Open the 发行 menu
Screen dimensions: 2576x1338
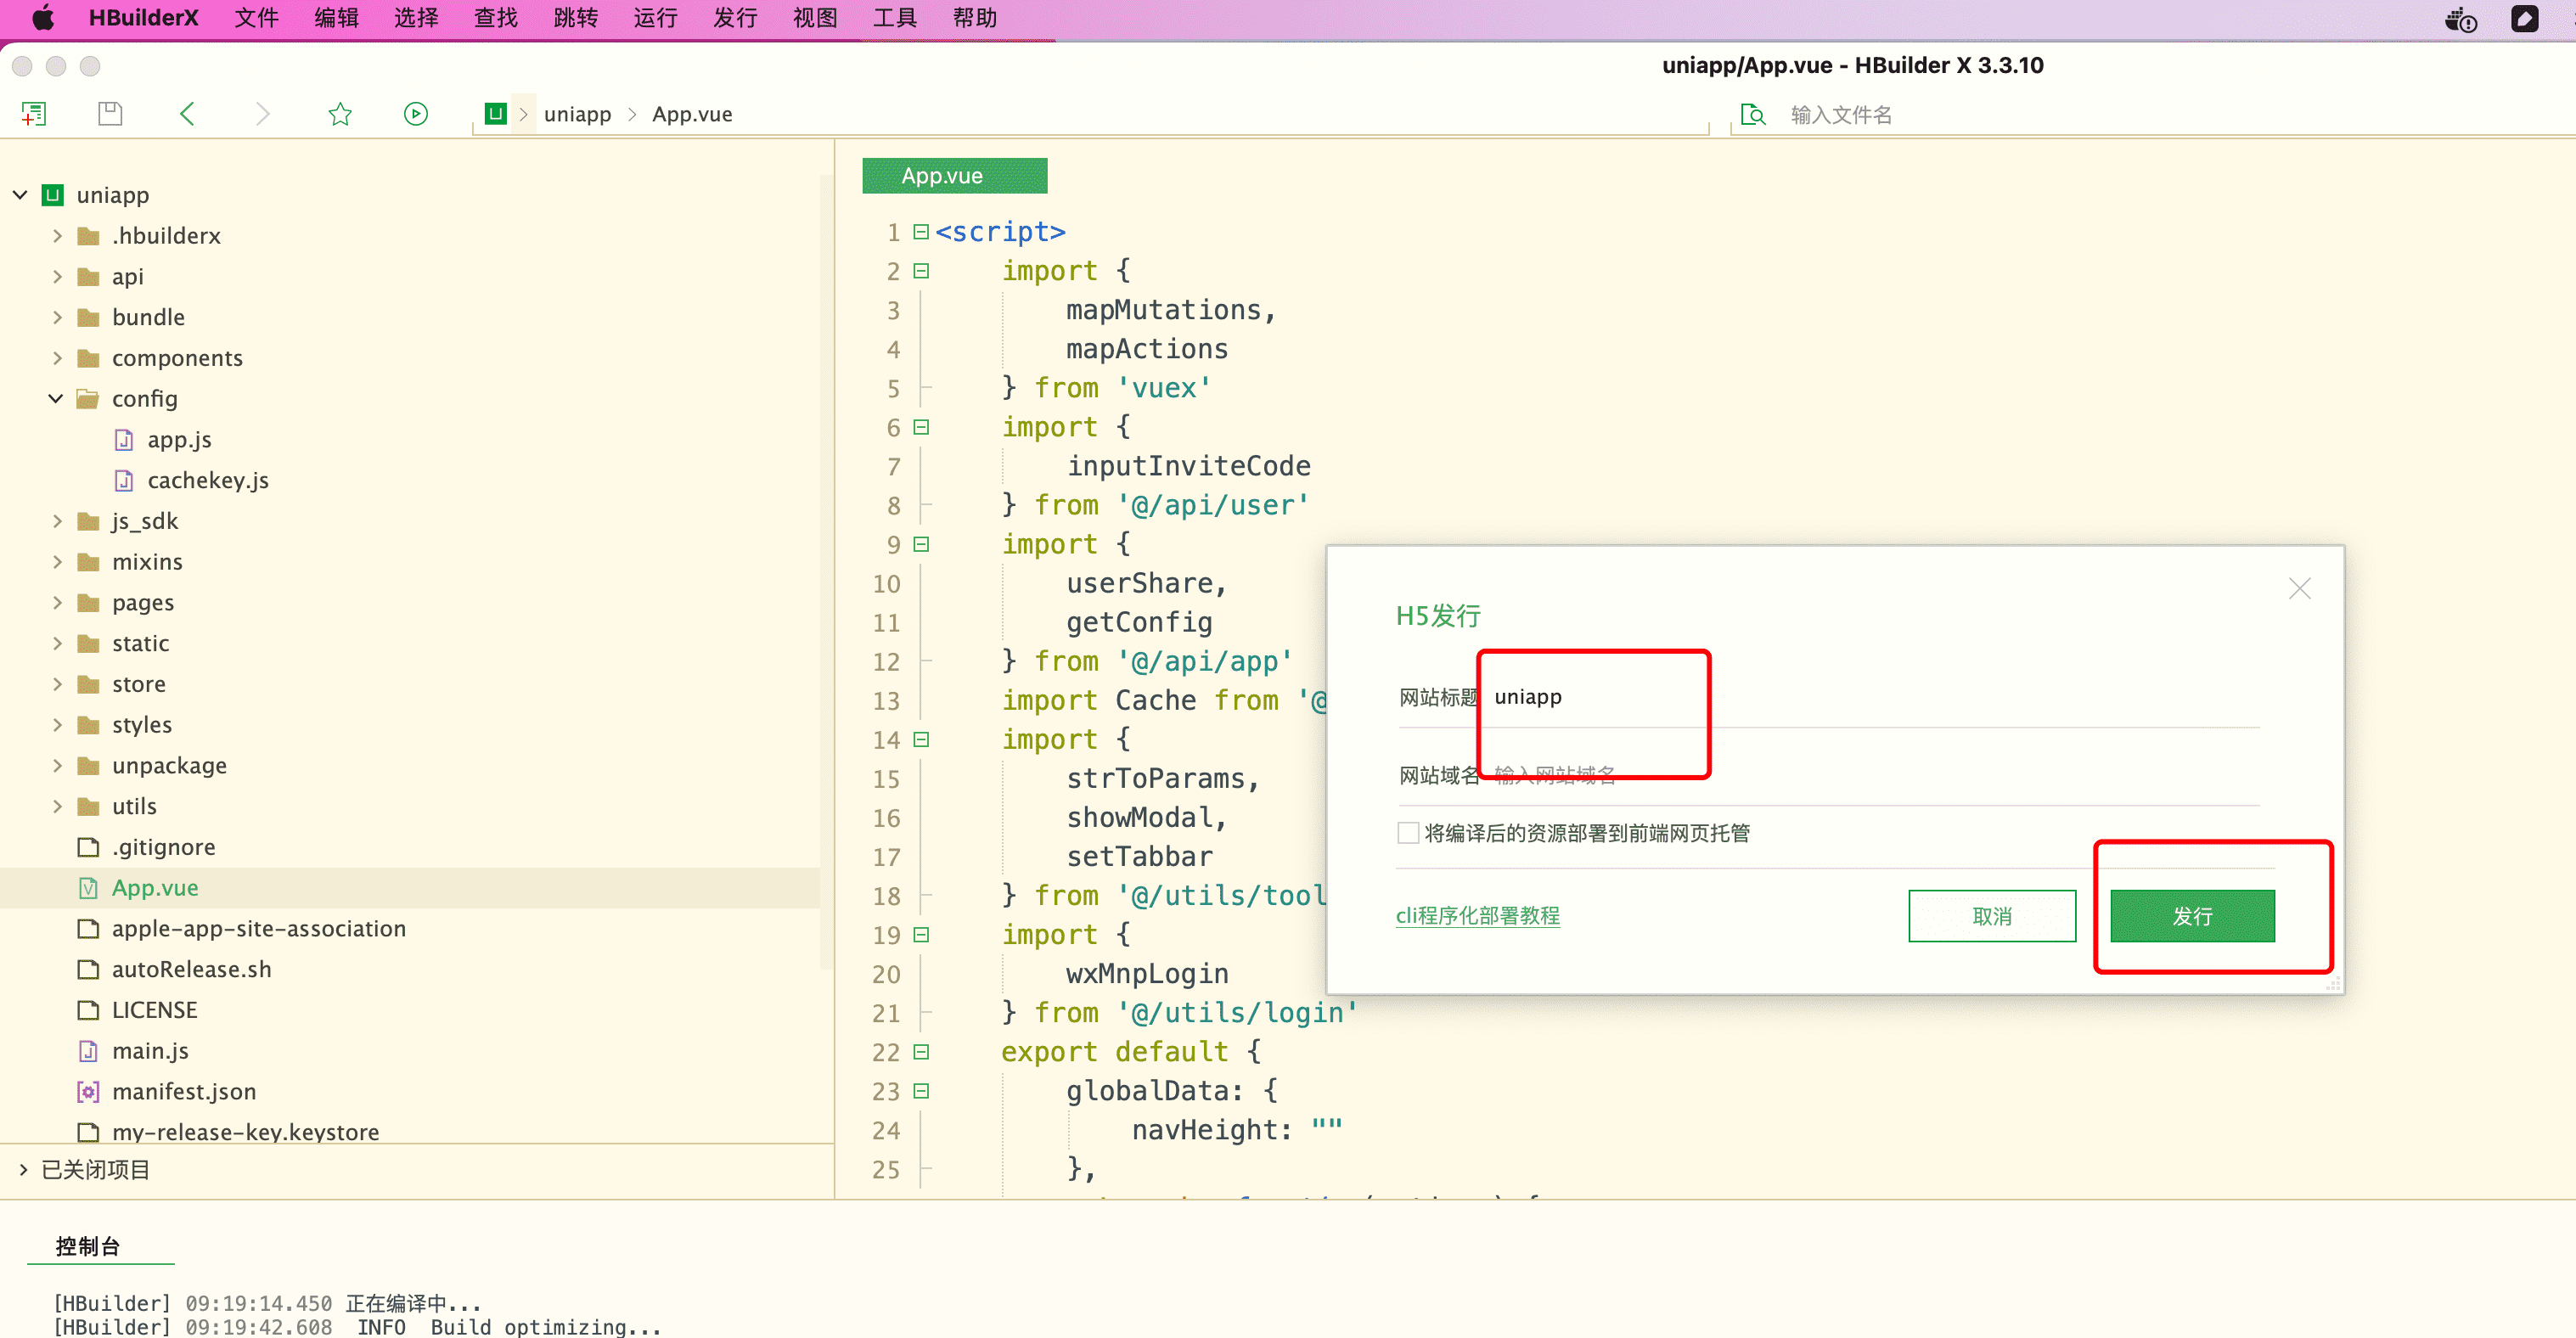[735, 18]
